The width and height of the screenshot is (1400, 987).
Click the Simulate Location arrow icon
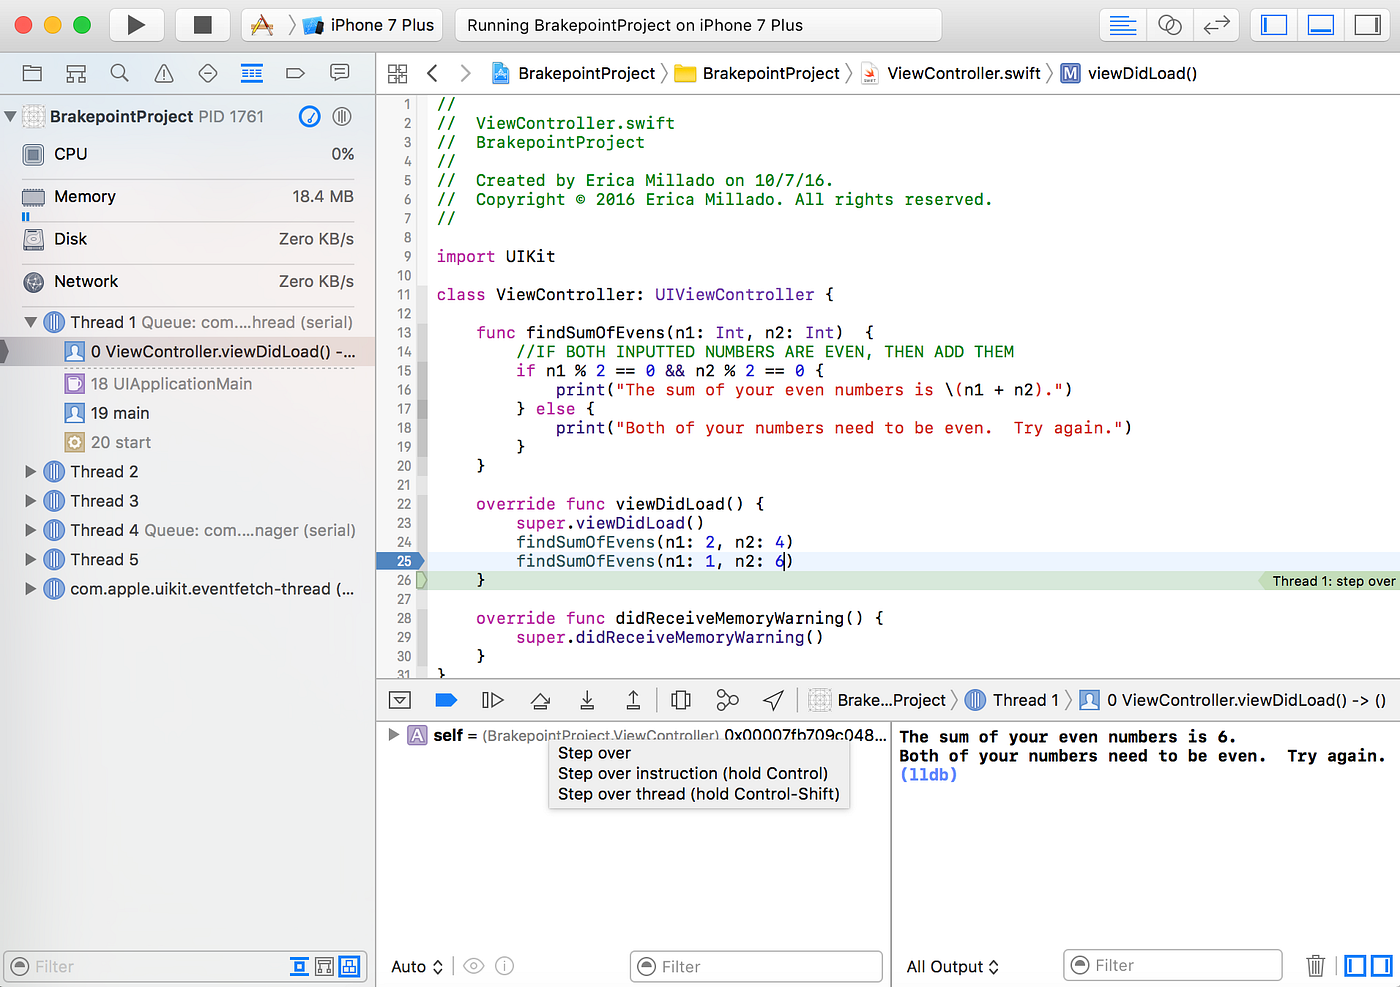pyautogui.click(x=773, y=700)
